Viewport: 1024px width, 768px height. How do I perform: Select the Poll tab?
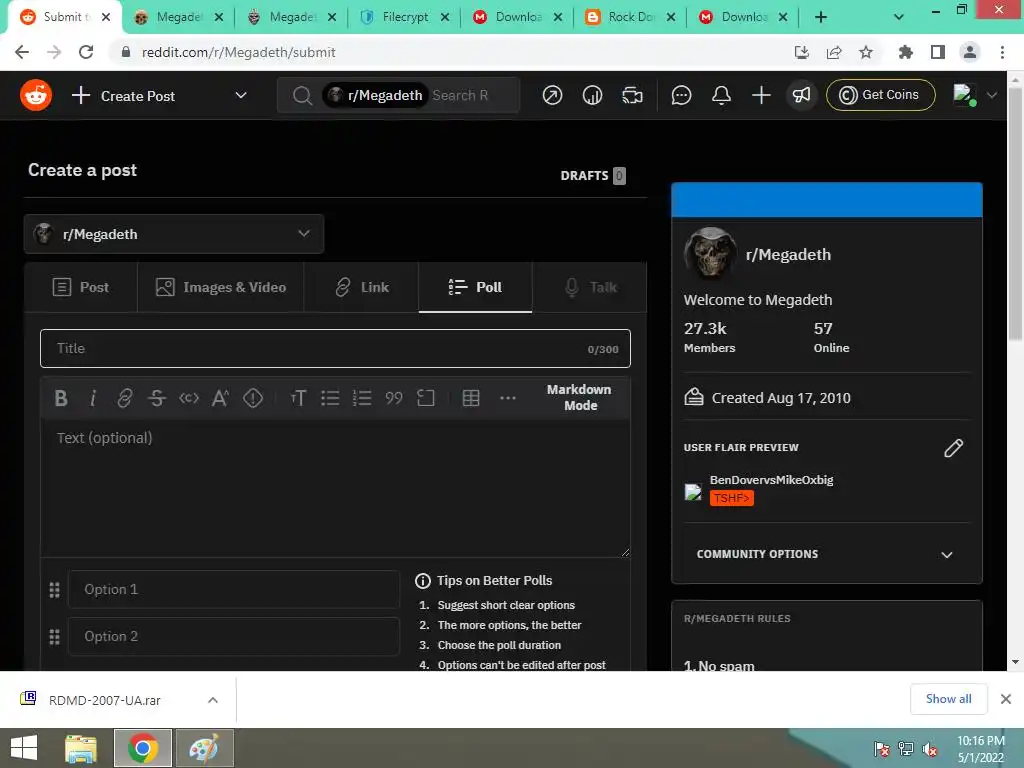point(475,287)
